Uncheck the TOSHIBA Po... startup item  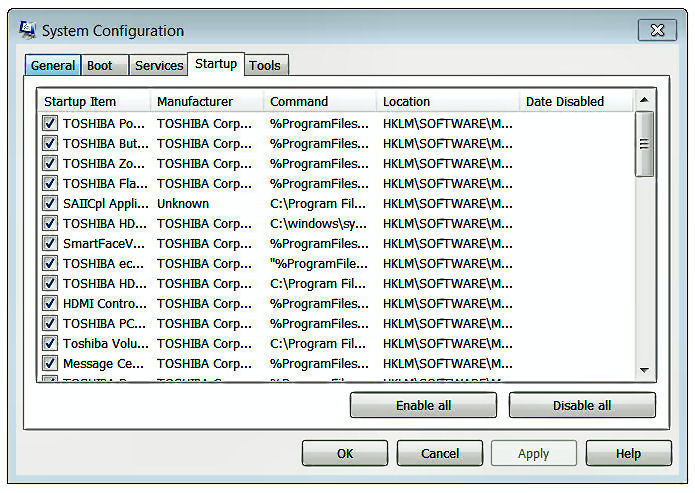(x=50, y=123)
